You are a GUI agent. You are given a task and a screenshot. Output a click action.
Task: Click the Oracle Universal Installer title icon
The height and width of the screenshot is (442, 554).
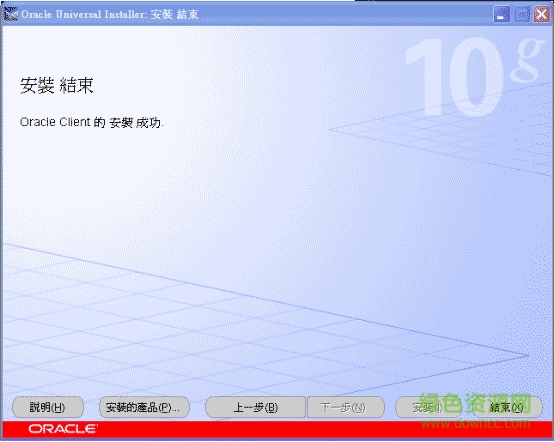(10, 14)
